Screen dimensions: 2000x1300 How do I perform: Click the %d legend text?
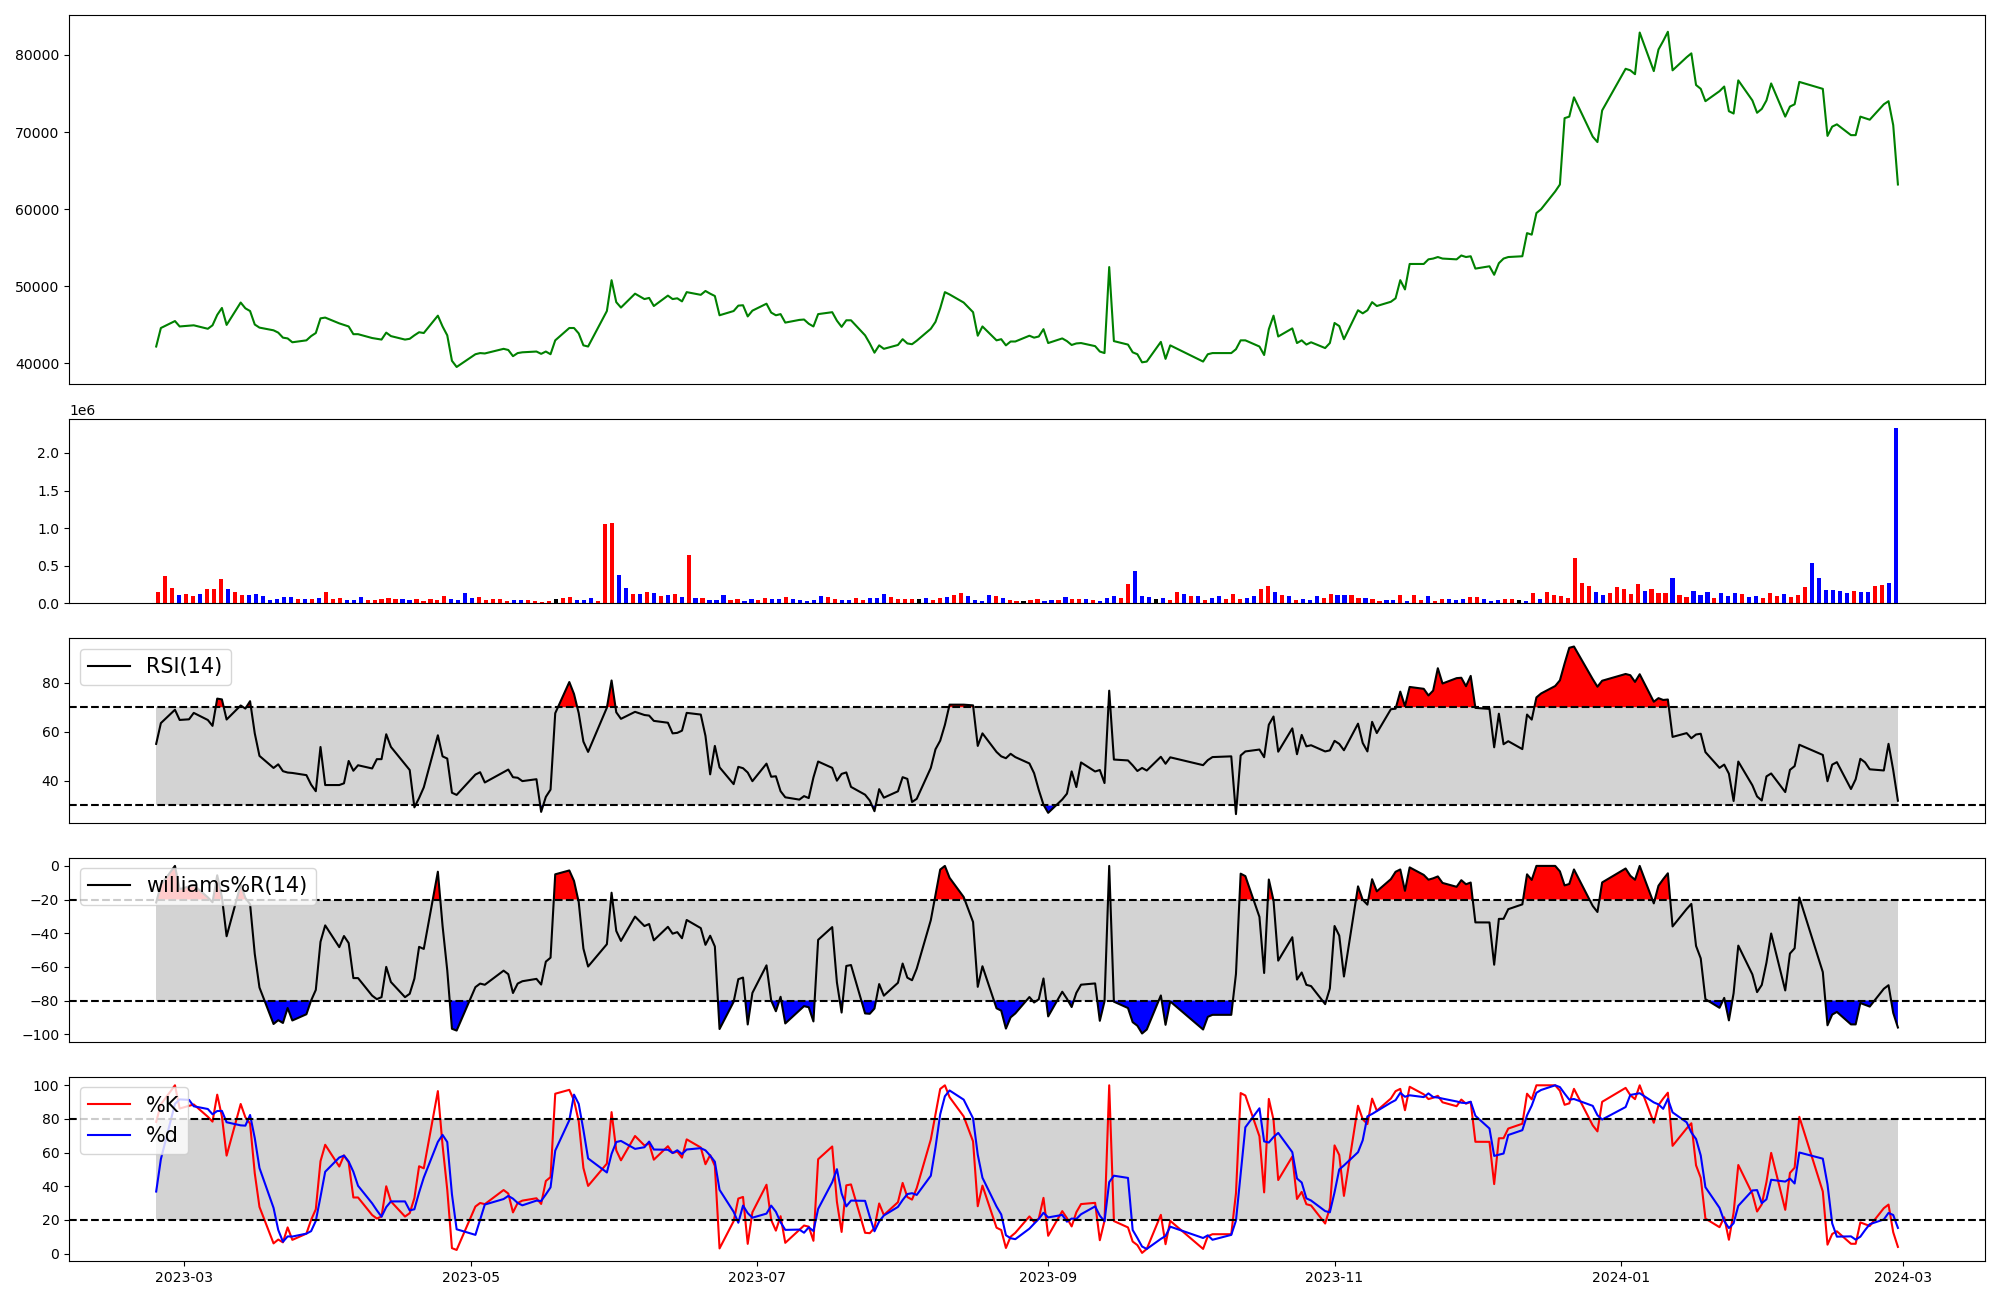point(162,1135)
